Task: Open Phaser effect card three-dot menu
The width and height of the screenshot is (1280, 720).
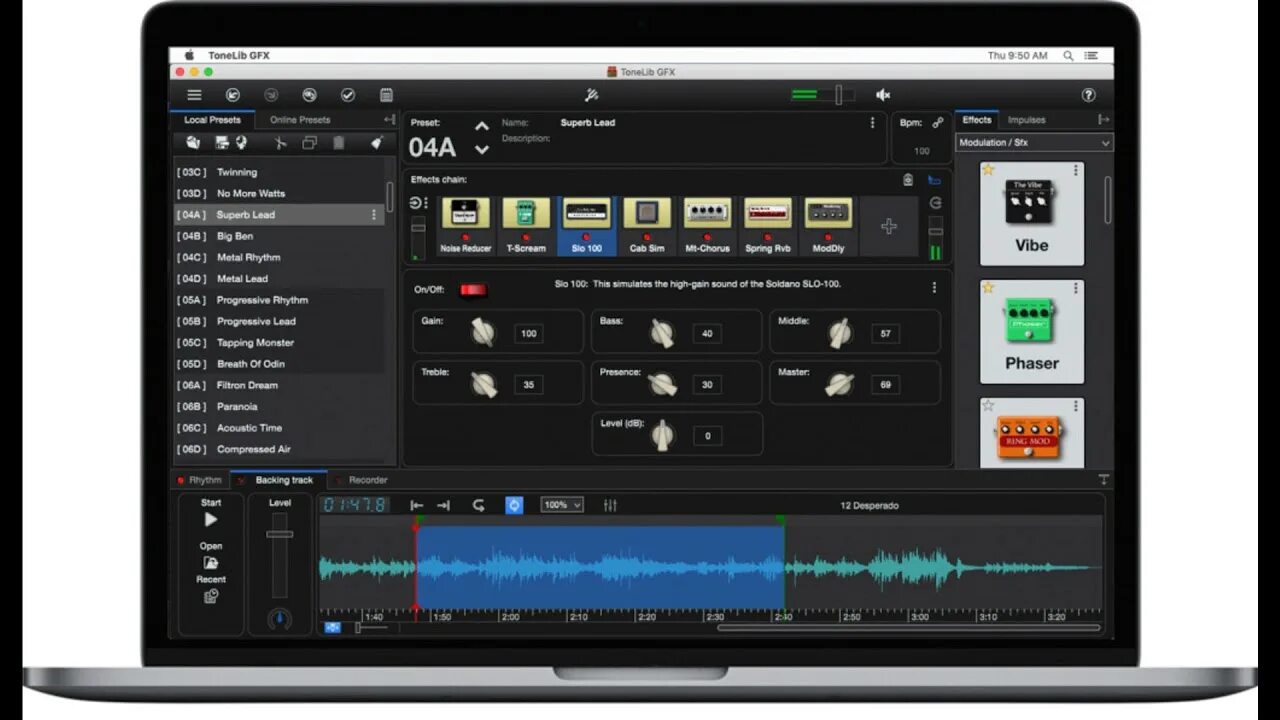Action: click(1075, 288)
